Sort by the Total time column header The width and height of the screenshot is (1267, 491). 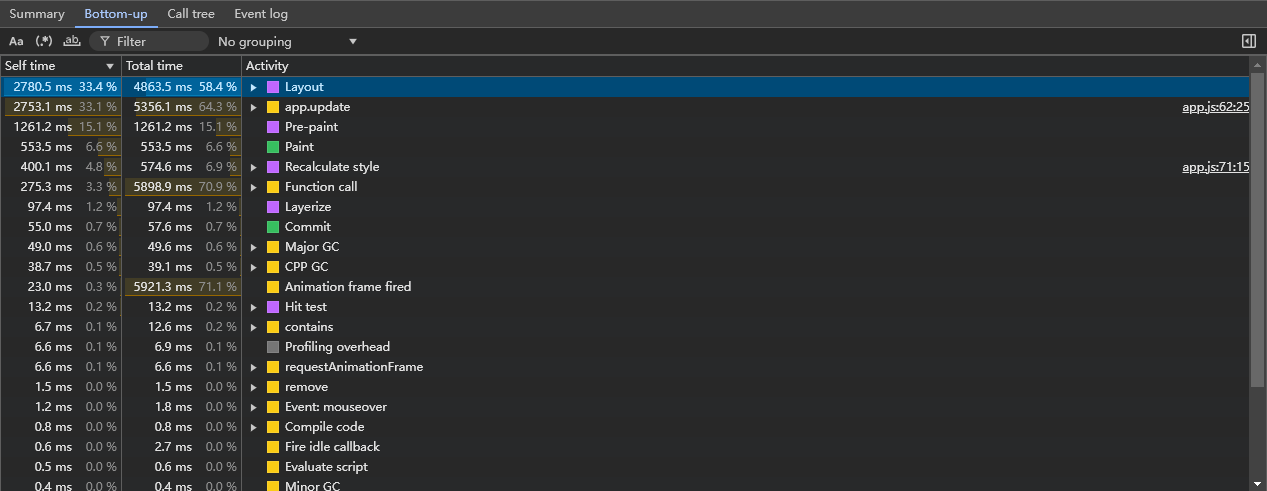click(181, 66)
